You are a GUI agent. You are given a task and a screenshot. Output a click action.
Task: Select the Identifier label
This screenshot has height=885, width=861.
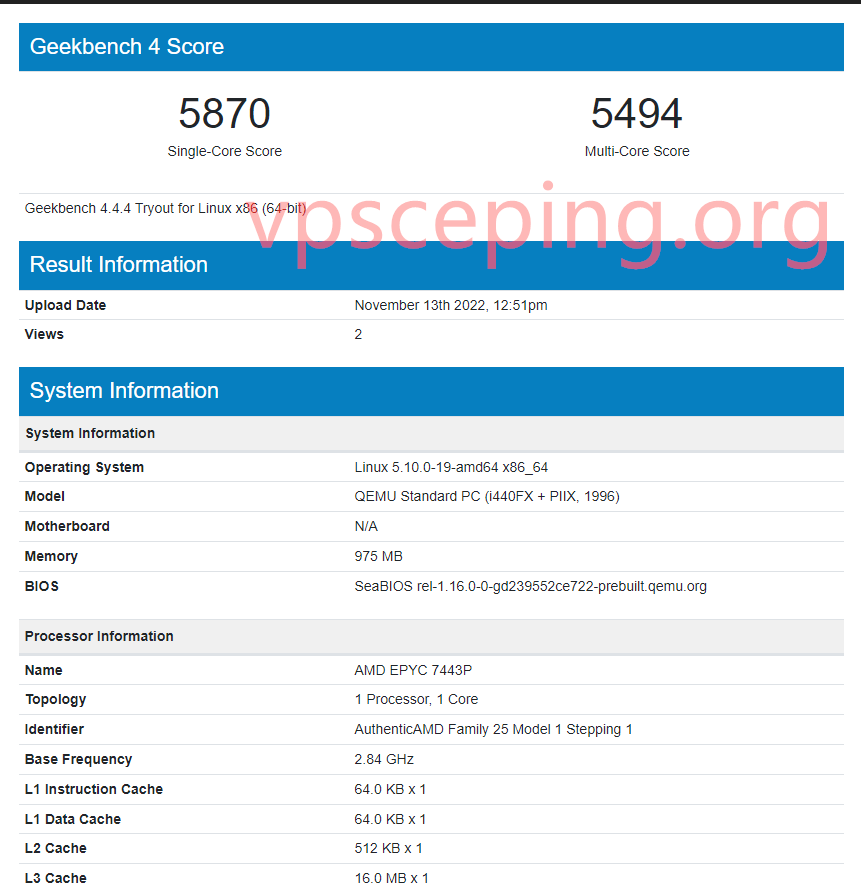pyautogui.click(x=54, y=730)
